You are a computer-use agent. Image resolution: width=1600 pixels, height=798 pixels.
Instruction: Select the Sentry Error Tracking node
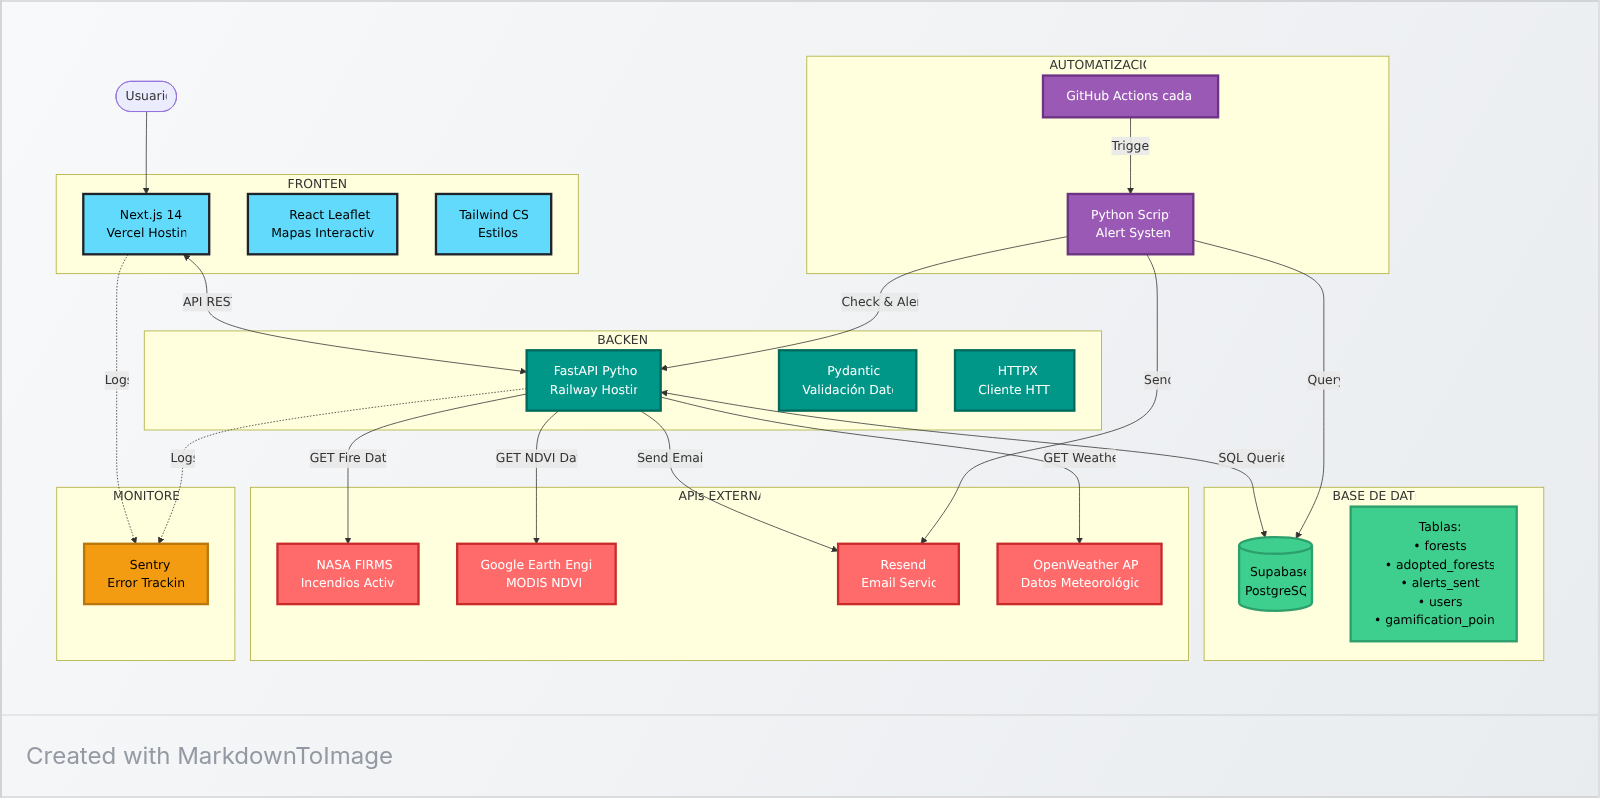(146, 574)
